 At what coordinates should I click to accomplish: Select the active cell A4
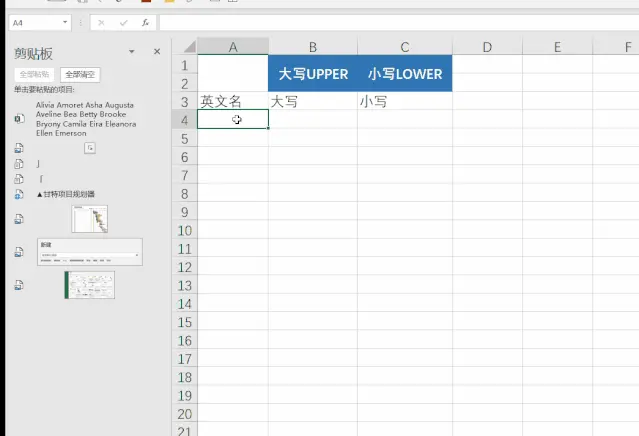[233, 119]
